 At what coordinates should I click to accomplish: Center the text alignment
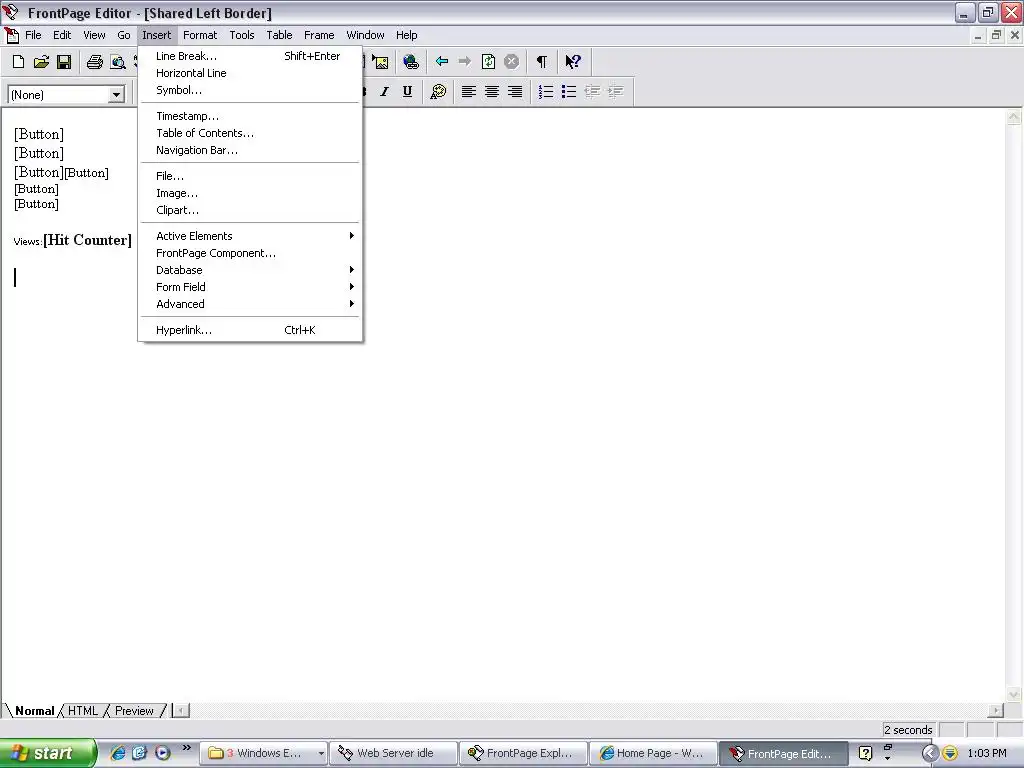492,91
